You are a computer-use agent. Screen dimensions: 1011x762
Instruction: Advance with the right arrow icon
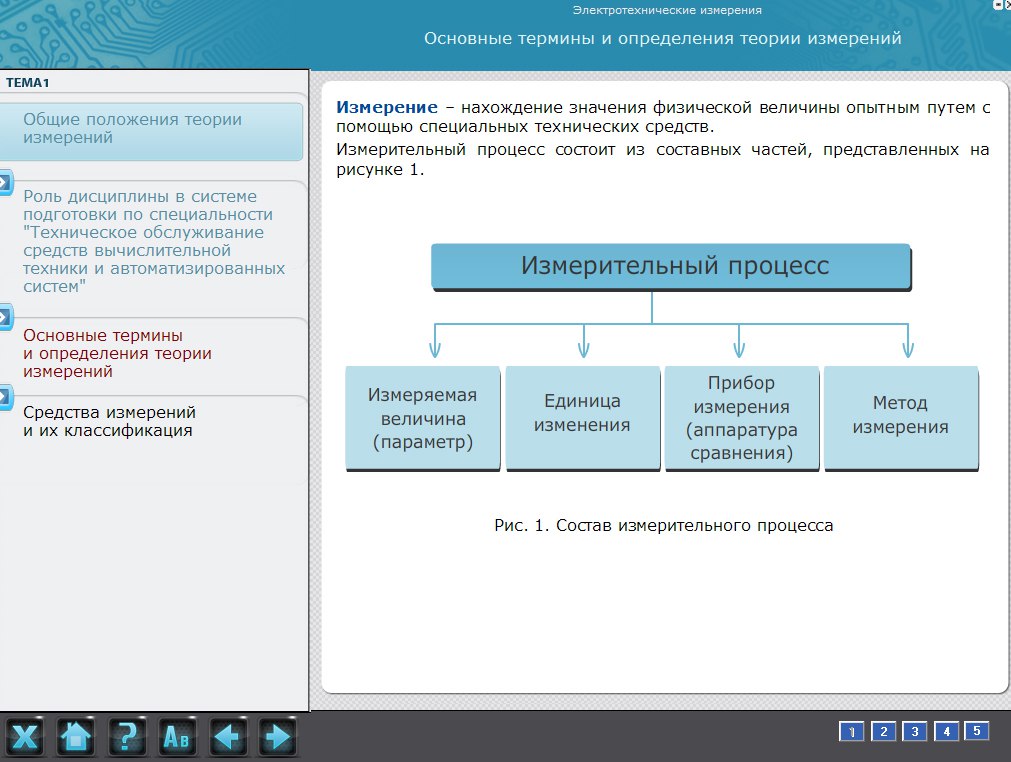[276, 738]
